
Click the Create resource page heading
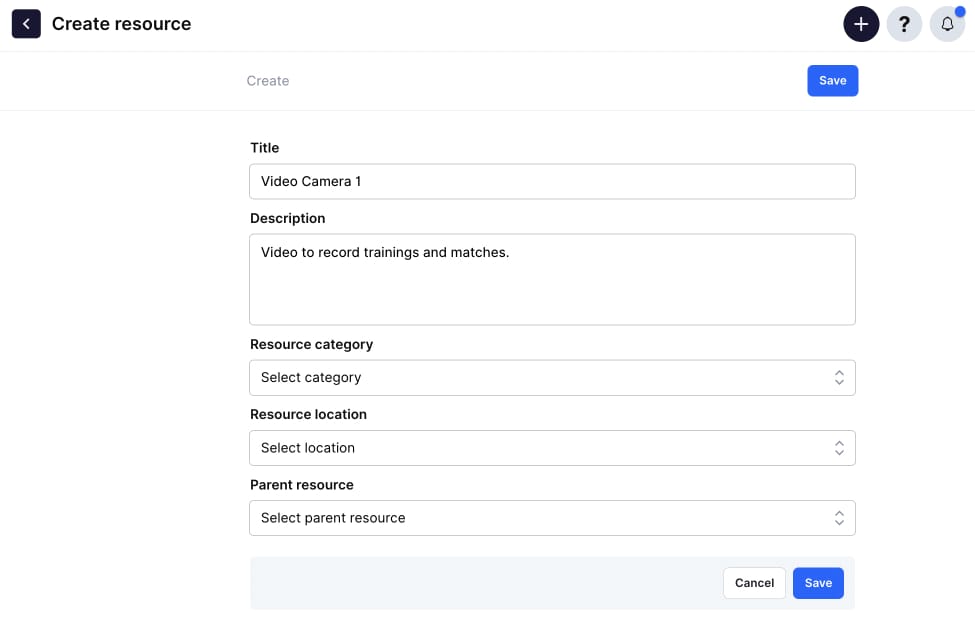(121, 24)
